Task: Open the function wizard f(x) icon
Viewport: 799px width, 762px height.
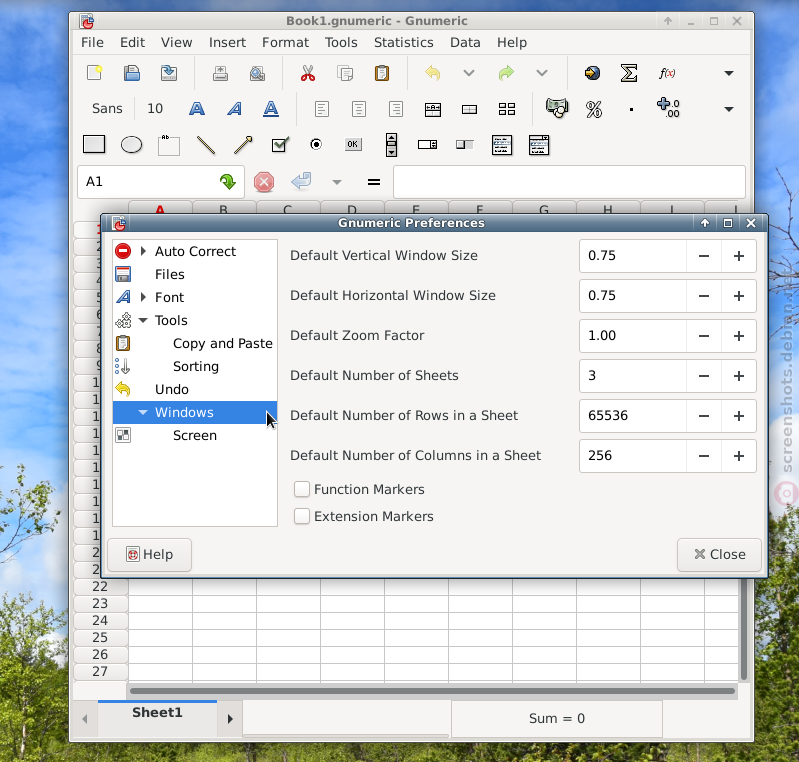Action: pyautogui.click(x=667, y=73)
